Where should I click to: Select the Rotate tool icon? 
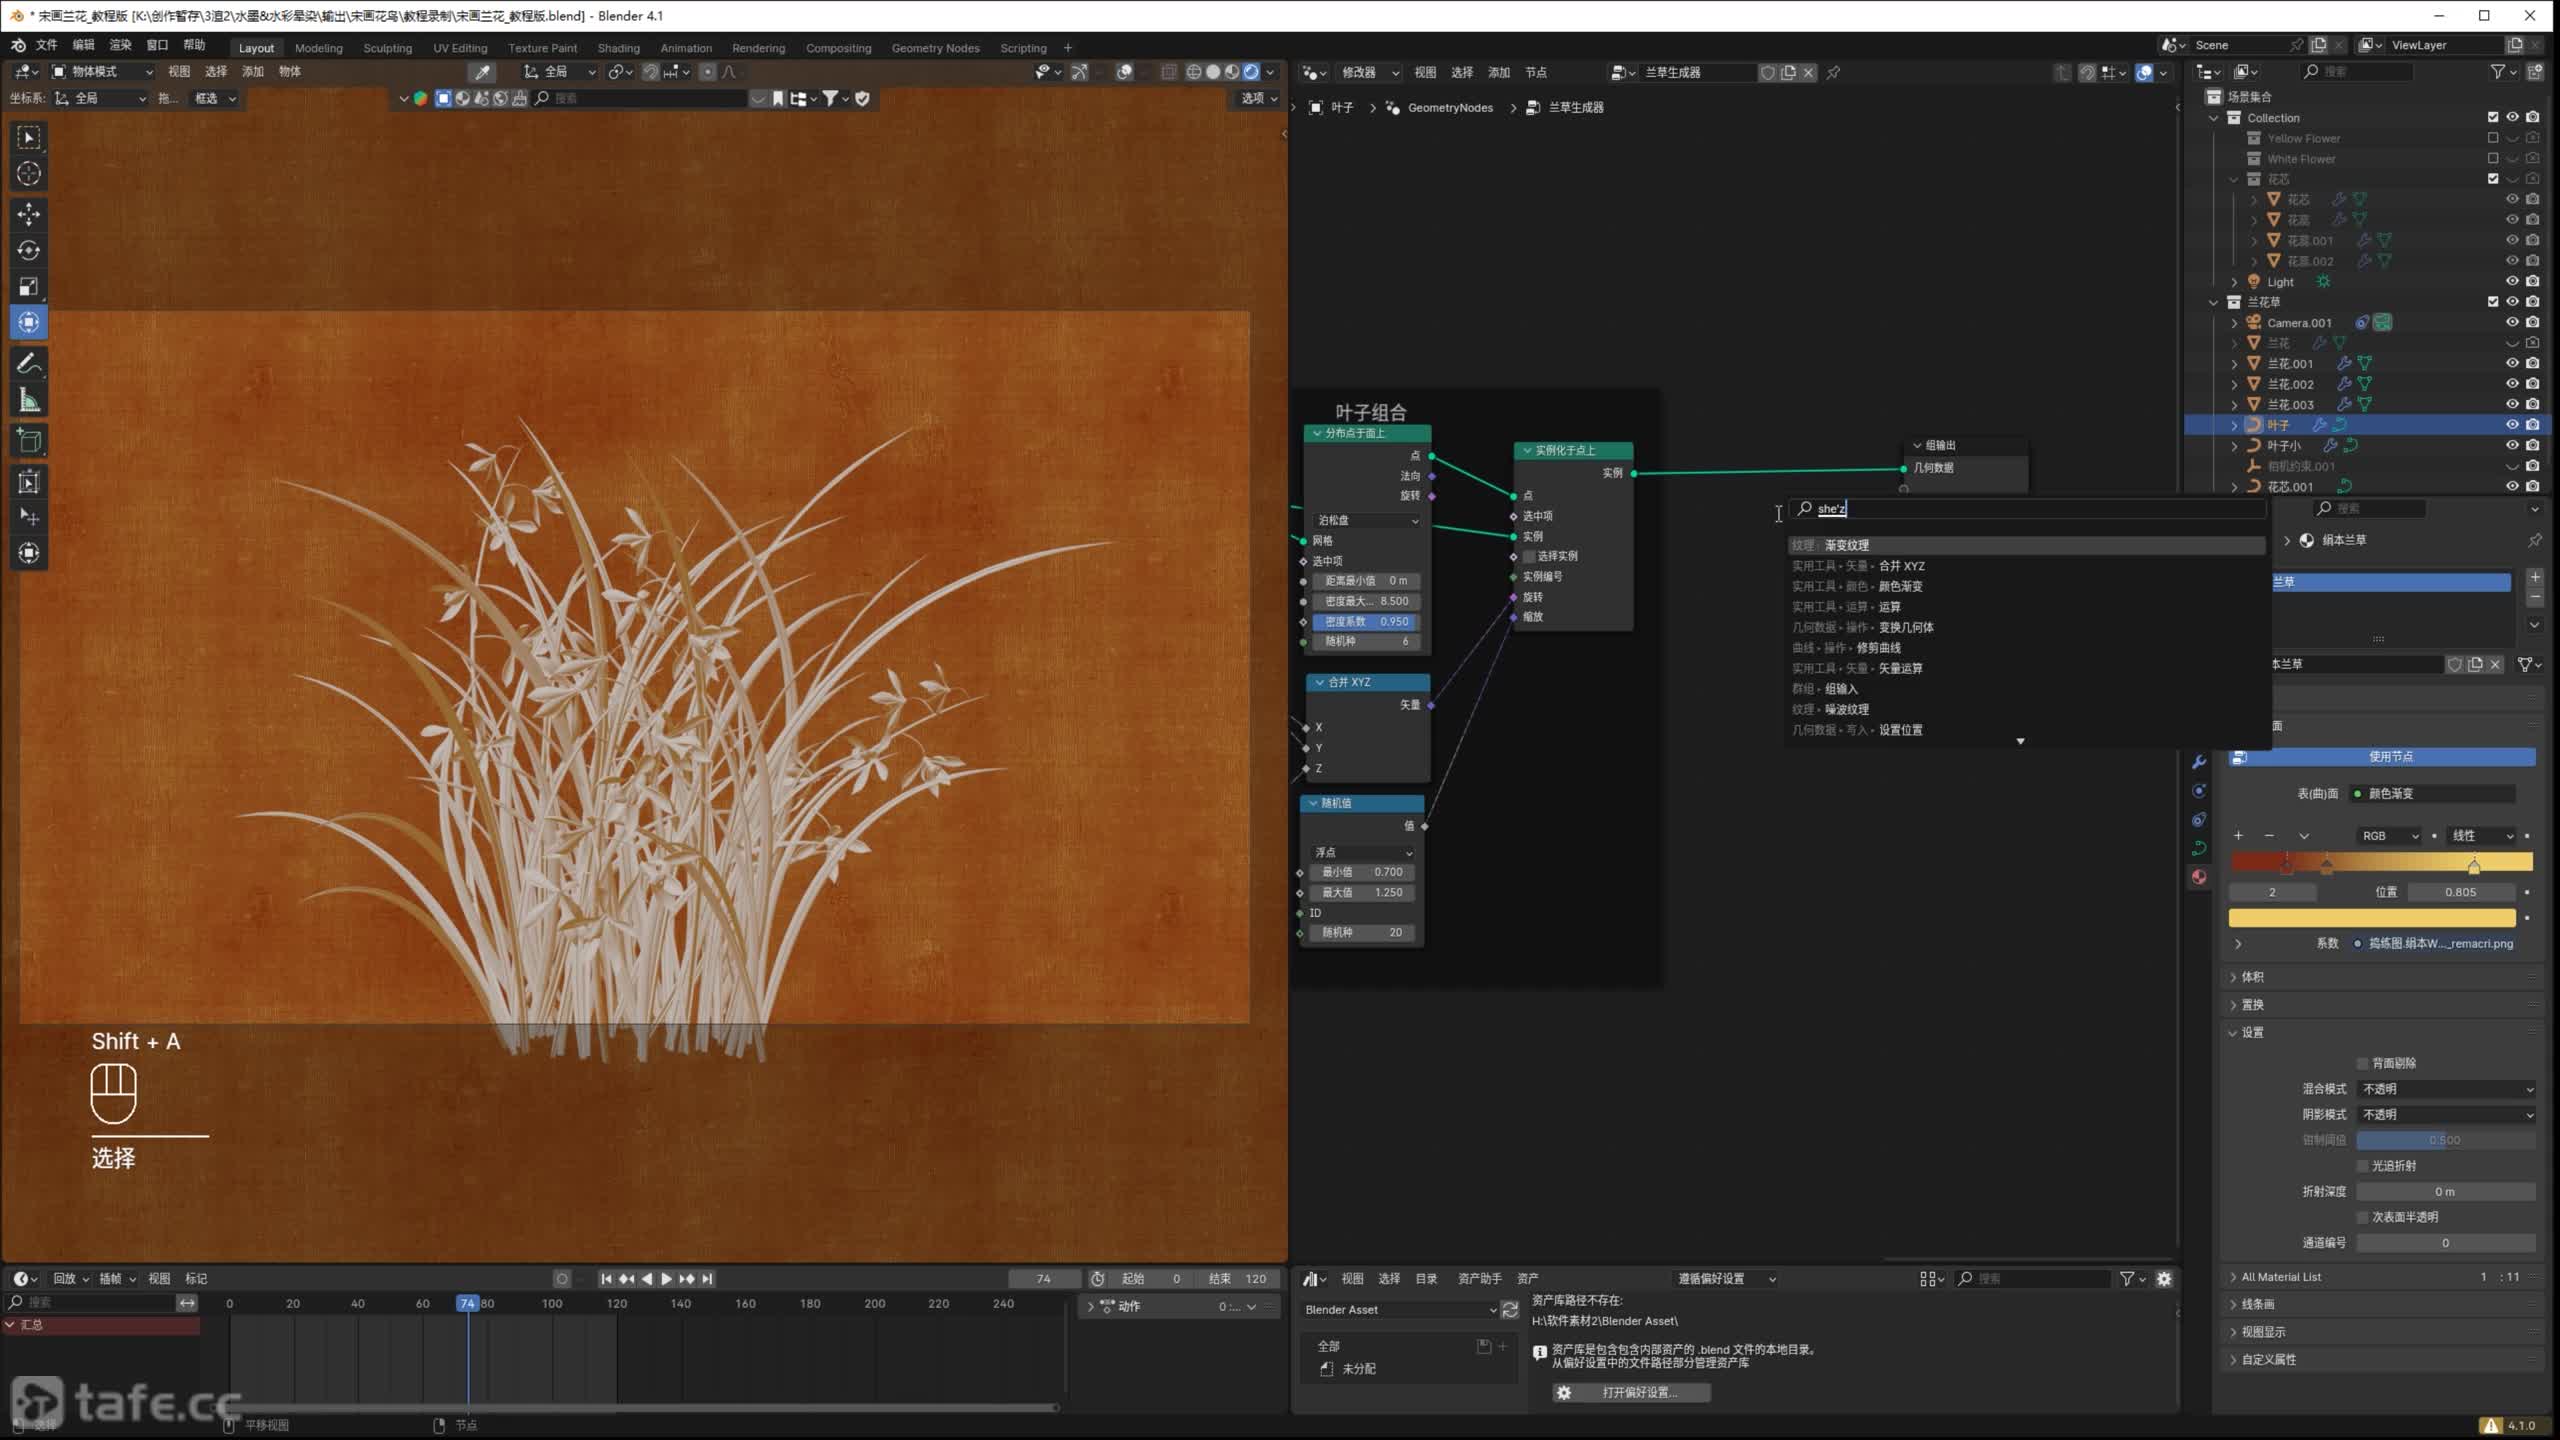tap(28, 250)
